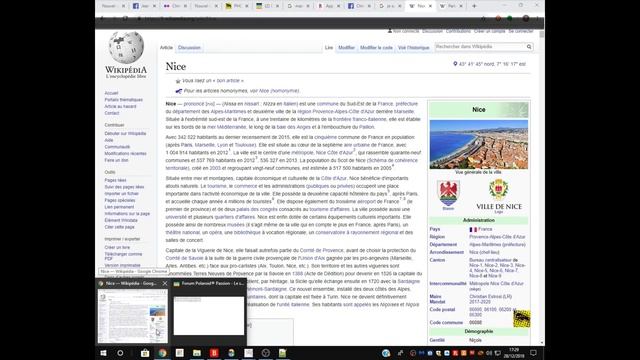Open the Discussion tab
The image size is (640, 360).
click(x=189, y=48)
